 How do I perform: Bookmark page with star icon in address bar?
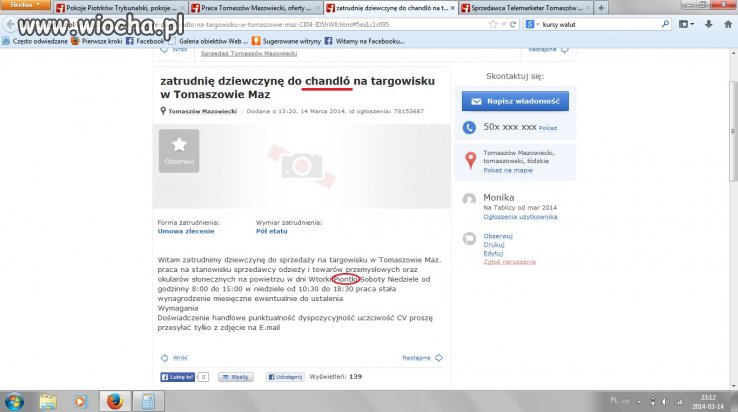493,24
